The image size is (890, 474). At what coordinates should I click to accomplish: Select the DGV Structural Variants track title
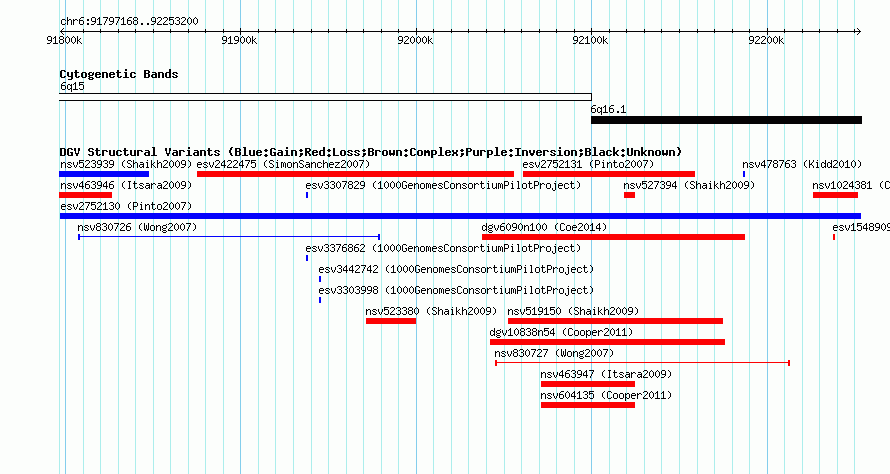[371, 152]
